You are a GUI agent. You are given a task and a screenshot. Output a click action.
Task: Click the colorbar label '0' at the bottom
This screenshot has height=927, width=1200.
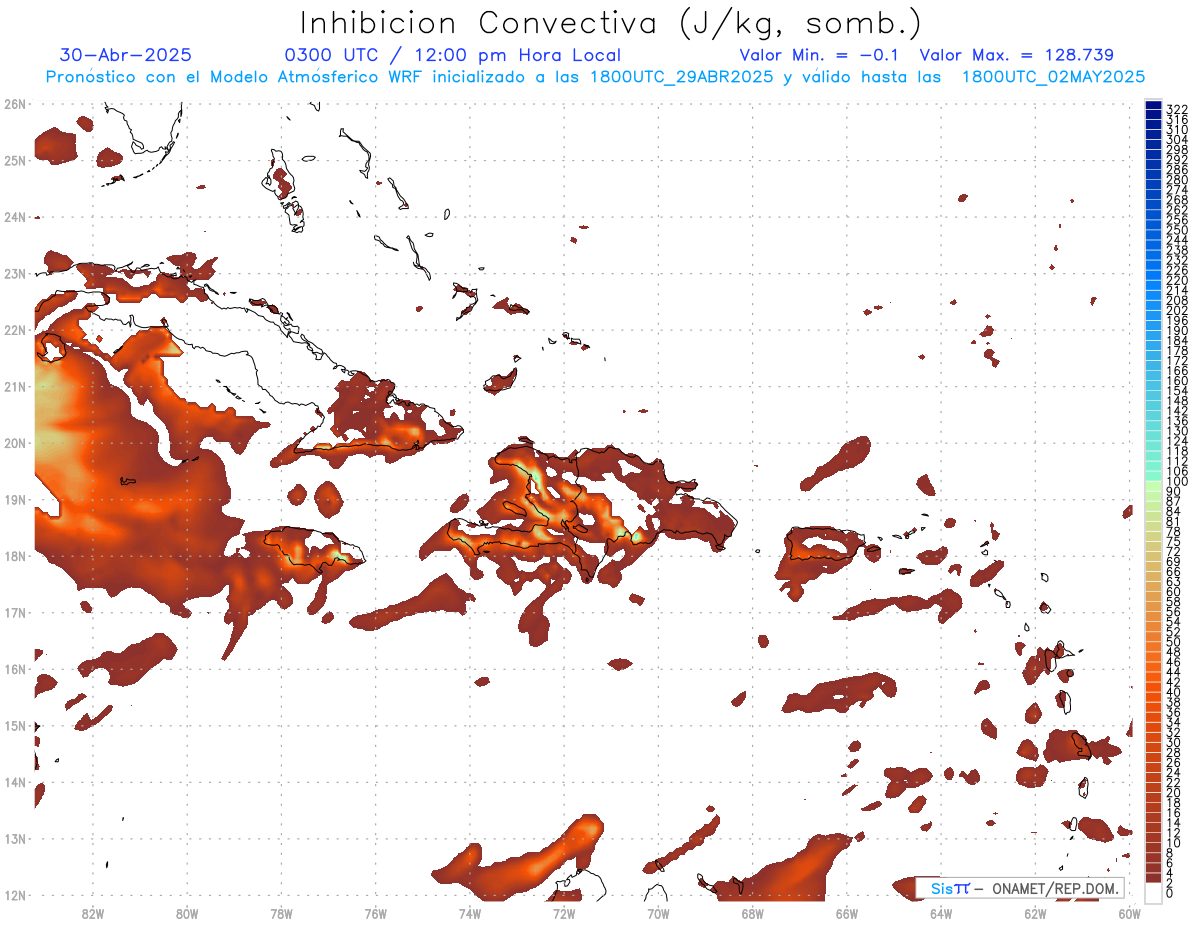coord(1170,893)
